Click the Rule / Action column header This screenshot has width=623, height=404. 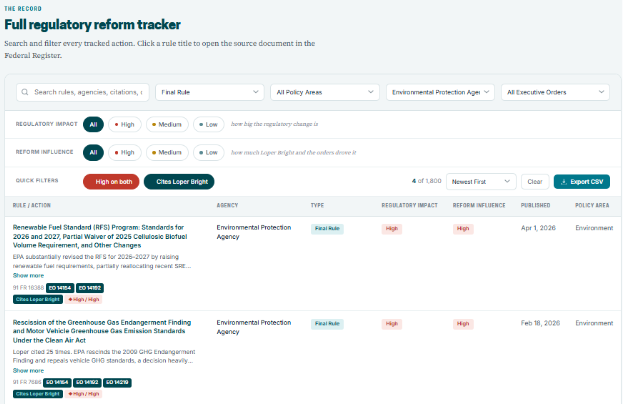pyautogui.click(x=31, y=205)
